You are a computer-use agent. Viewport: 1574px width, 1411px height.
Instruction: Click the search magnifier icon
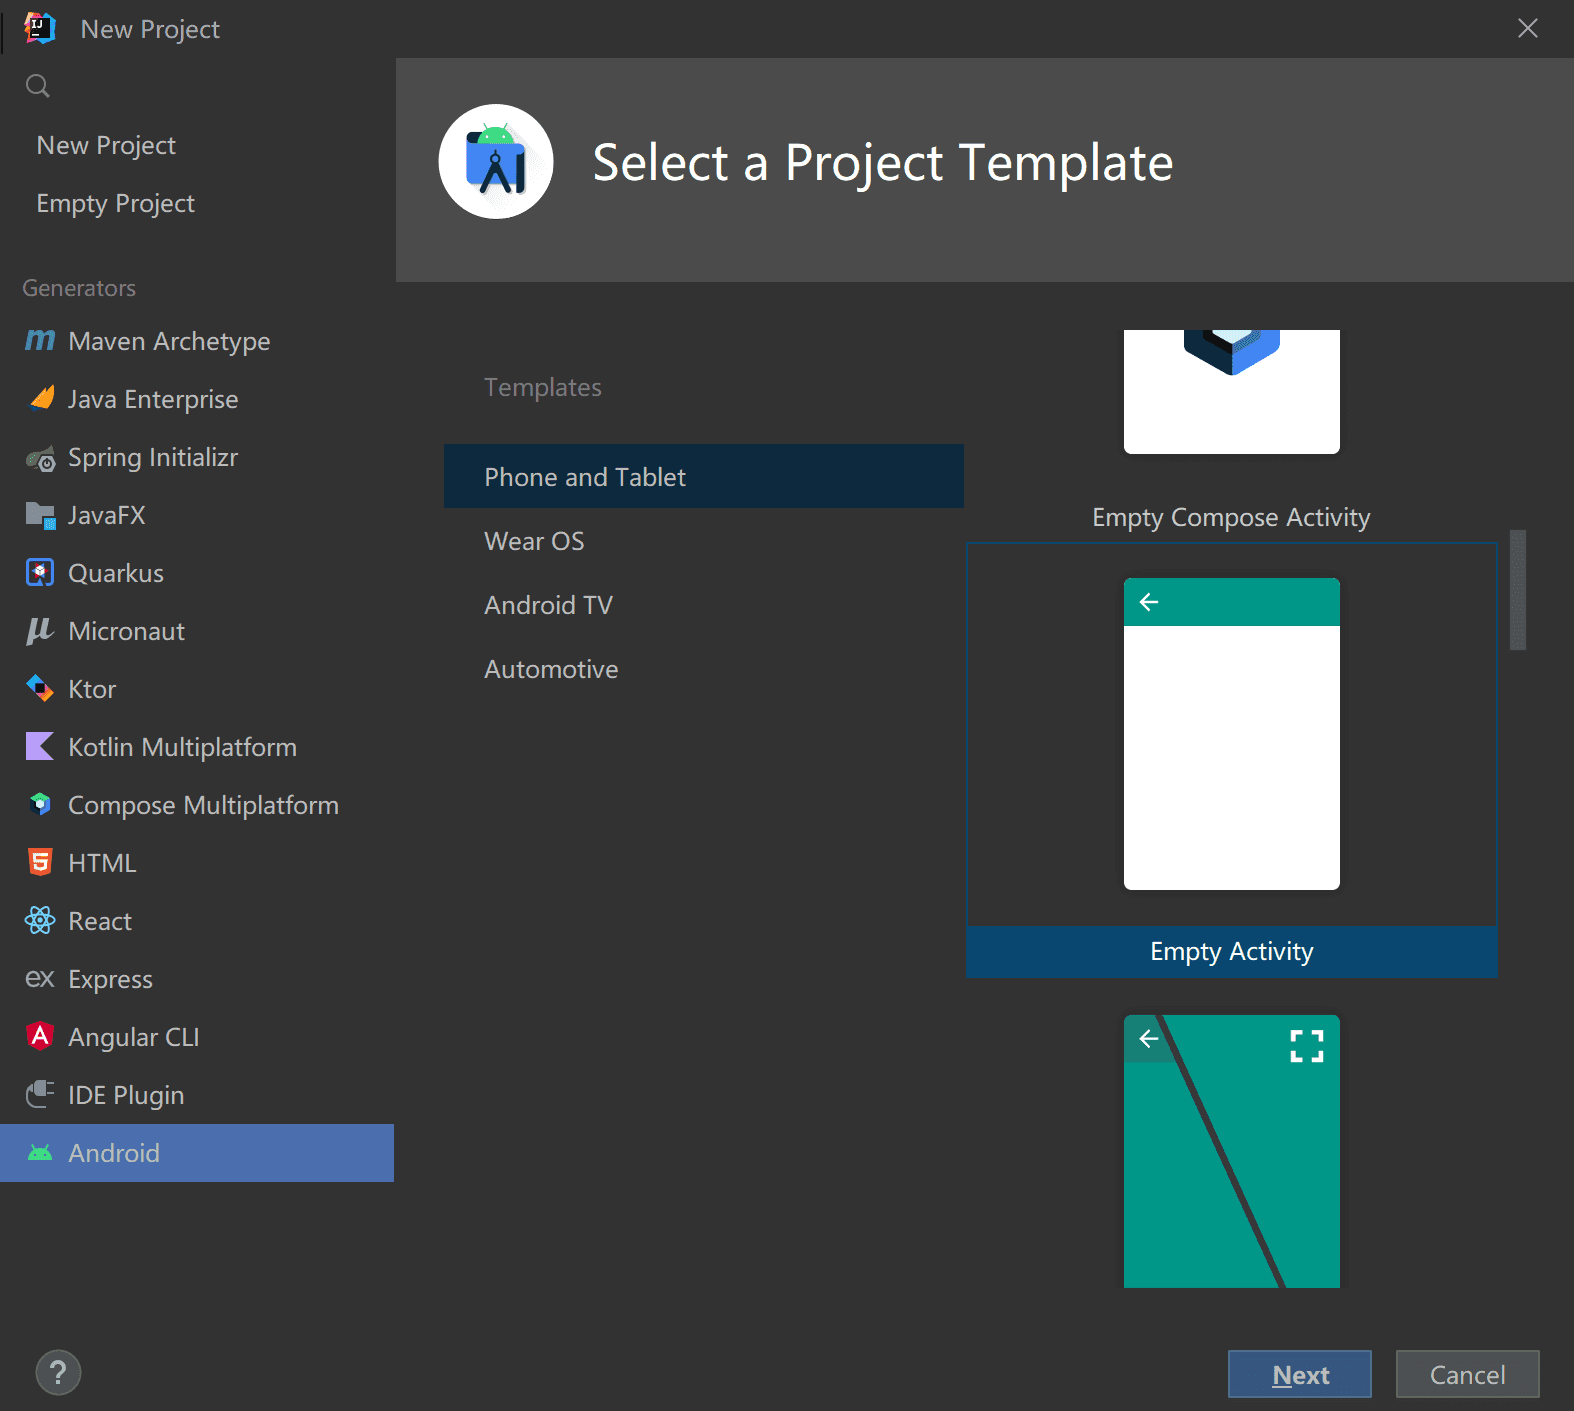(38, 86)
